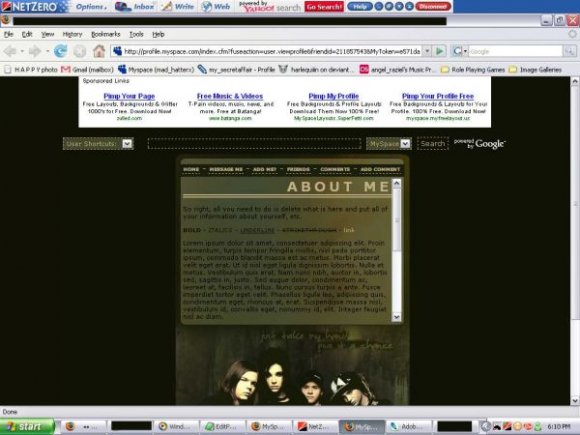Click inside the dashed MySpace search field
The image size is (580, 435).
pyautogui.click(x=254, y=144)
